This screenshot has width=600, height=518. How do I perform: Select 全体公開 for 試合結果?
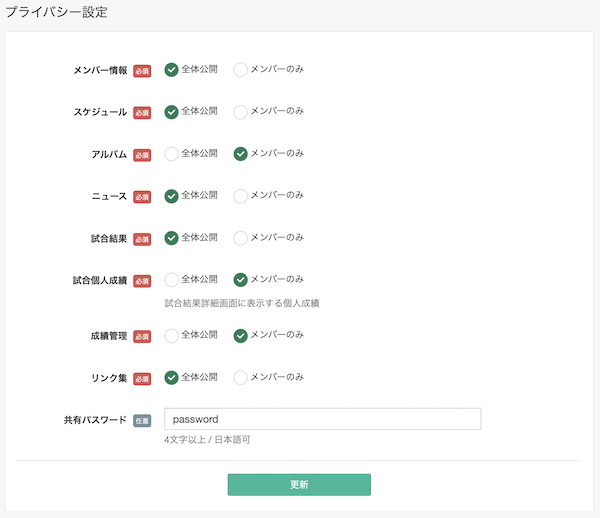(172, 238)
